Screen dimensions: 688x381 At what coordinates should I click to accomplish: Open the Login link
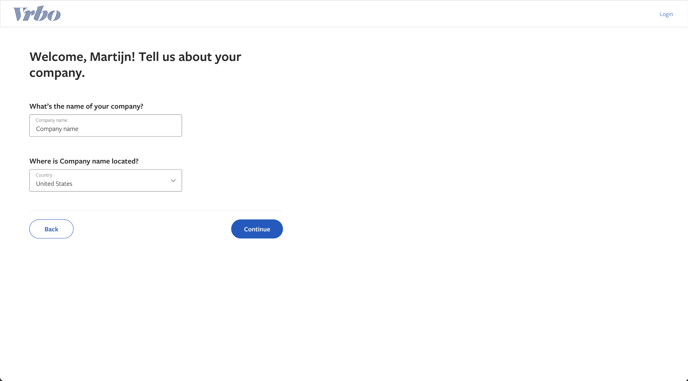[x=666, y=14]
